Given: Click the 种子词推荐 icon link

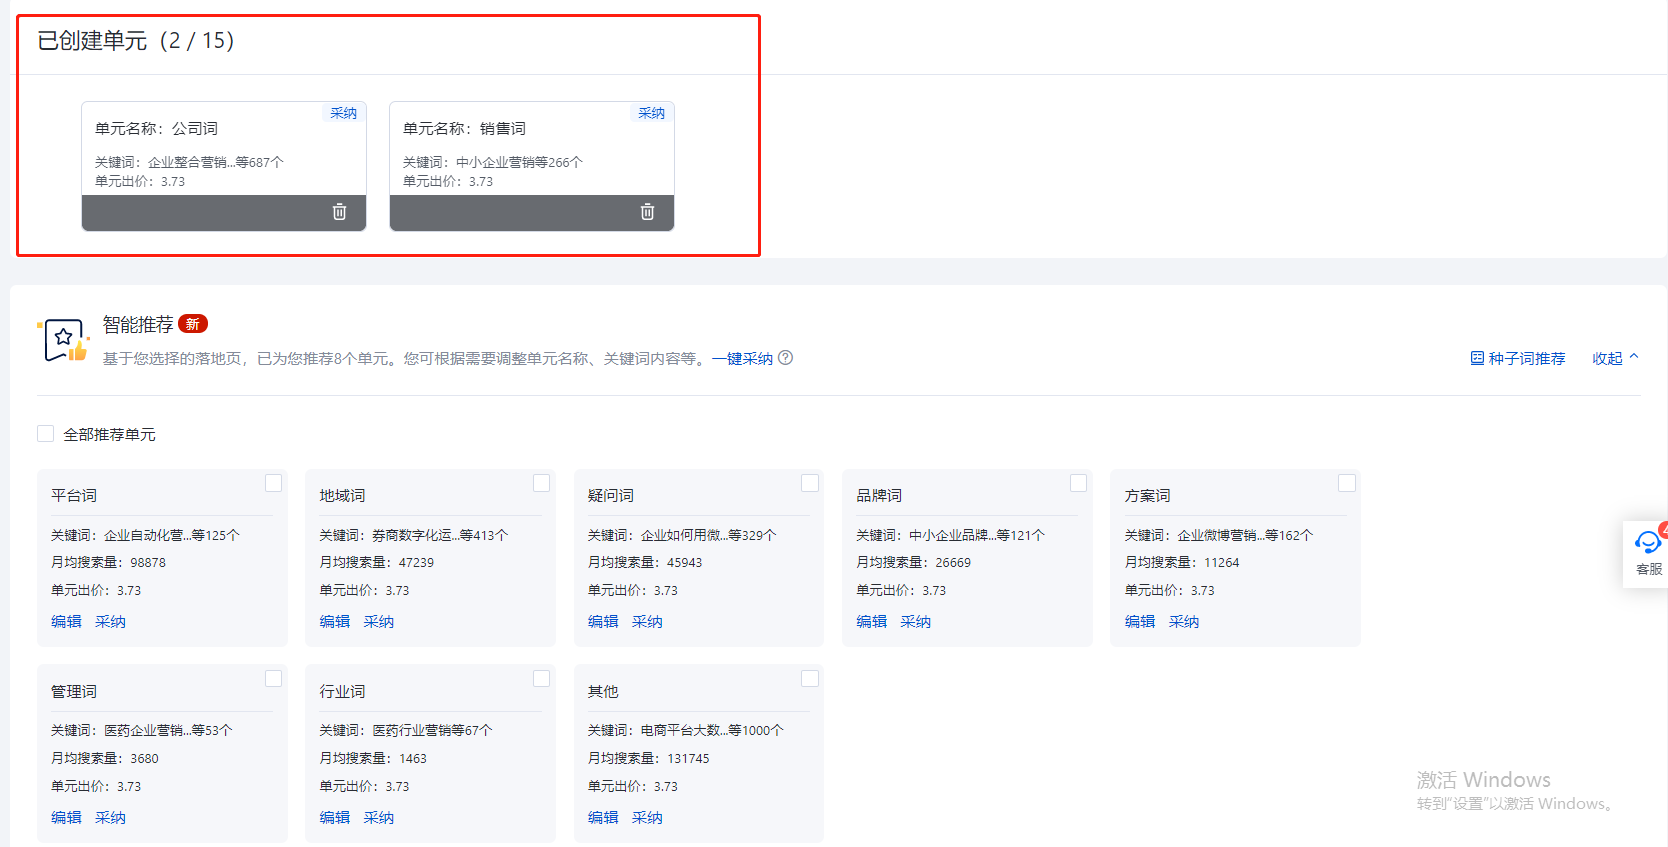Looking at the screenshot, I should [1518, 358].
